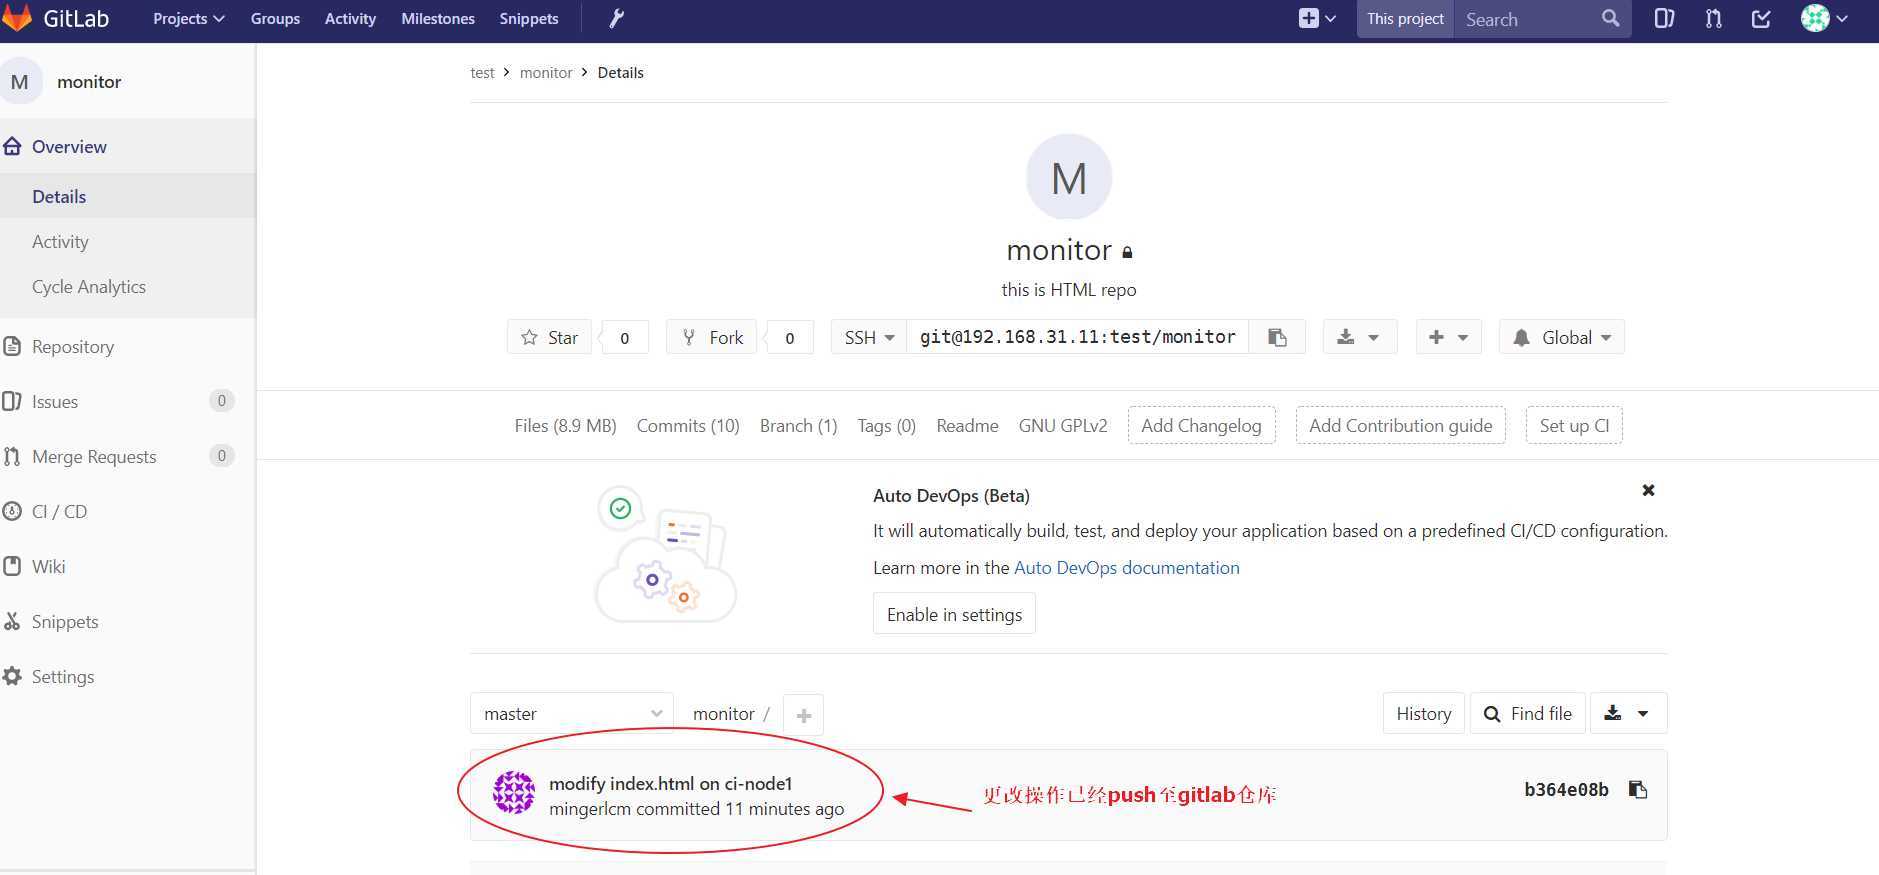Viewport: 1879px width, 875px height.
Task: Click the fork count 0
Action: (x=789, y=338)
